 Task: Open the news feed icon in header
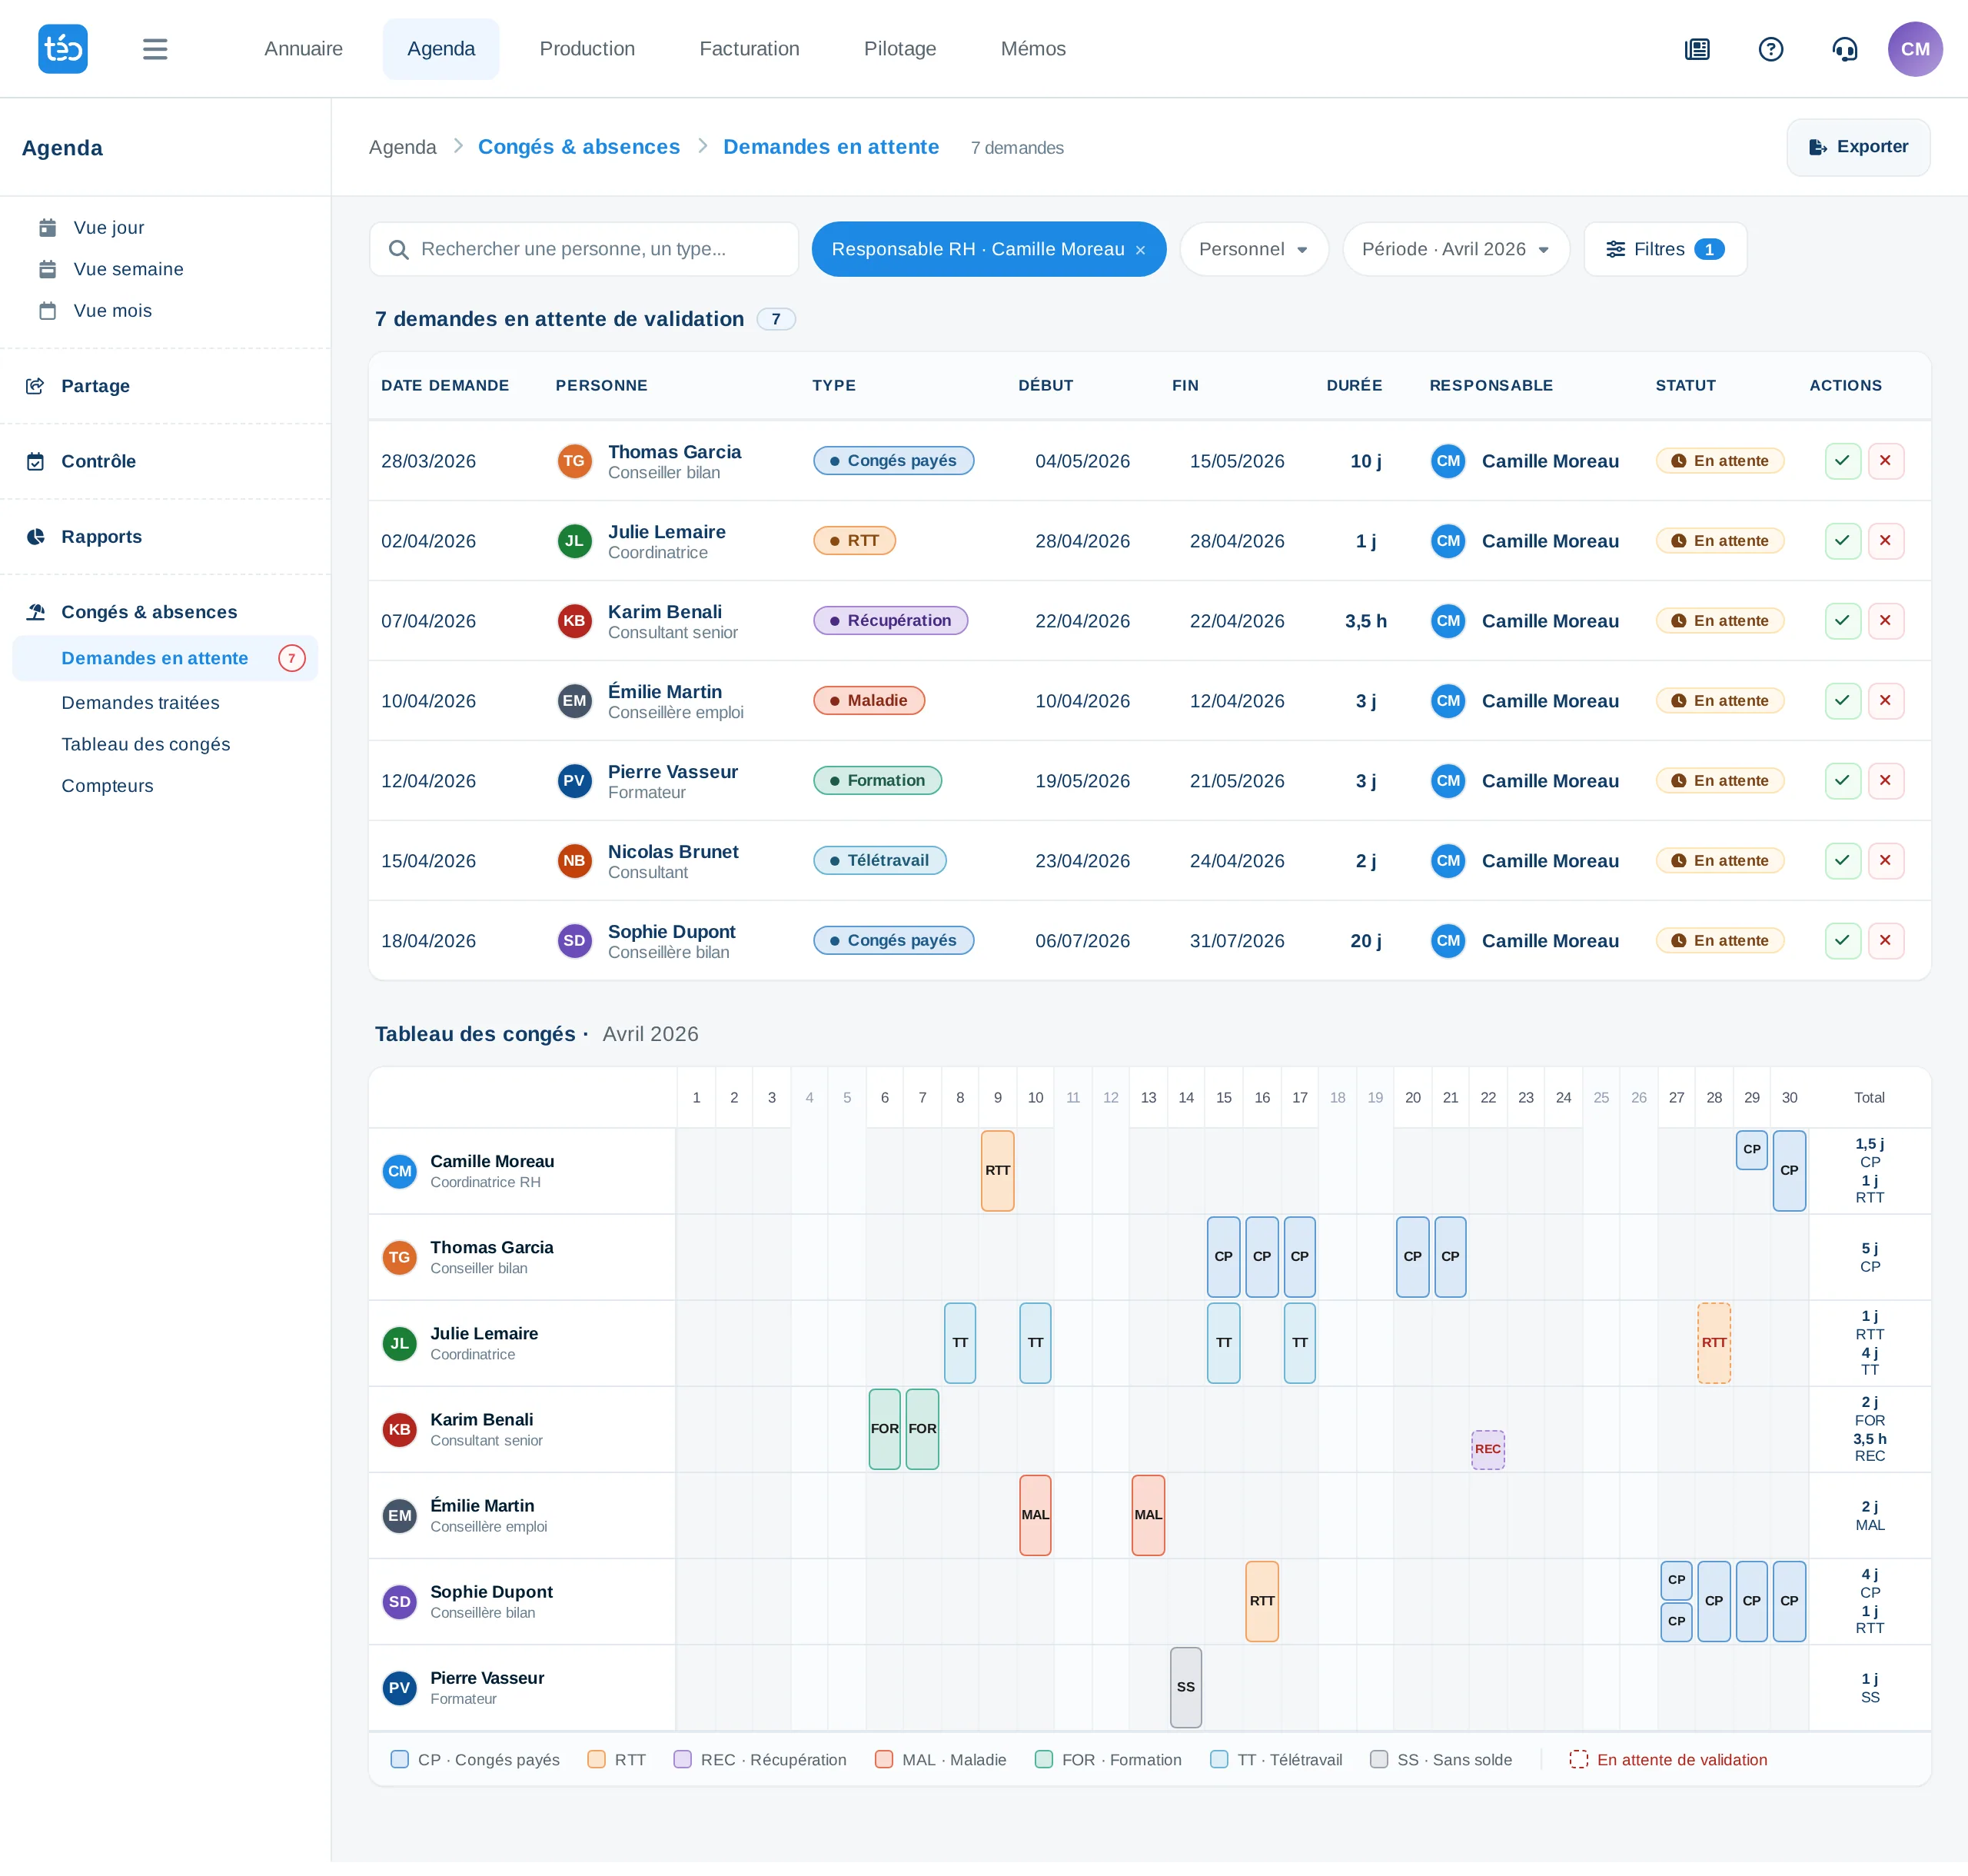point(1697,49)
